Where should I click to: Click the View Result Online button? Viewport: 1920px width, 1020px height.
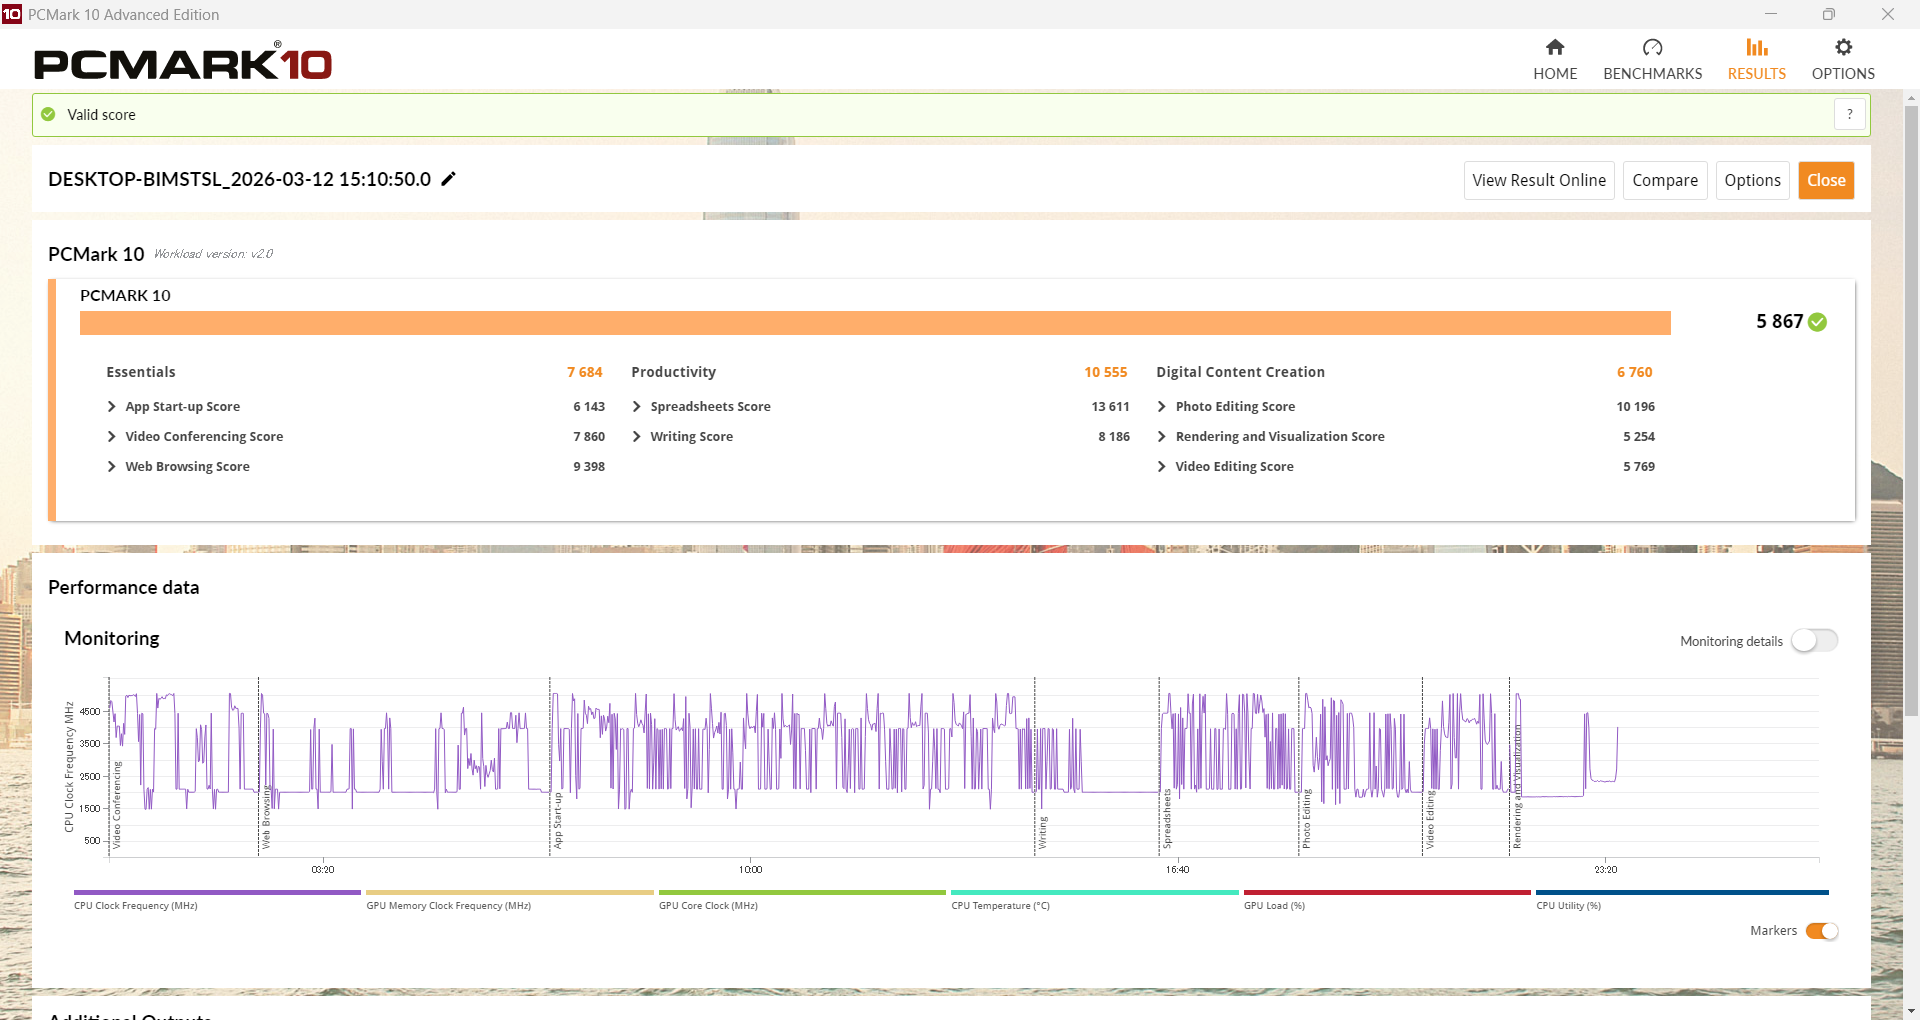[1538, 181]
